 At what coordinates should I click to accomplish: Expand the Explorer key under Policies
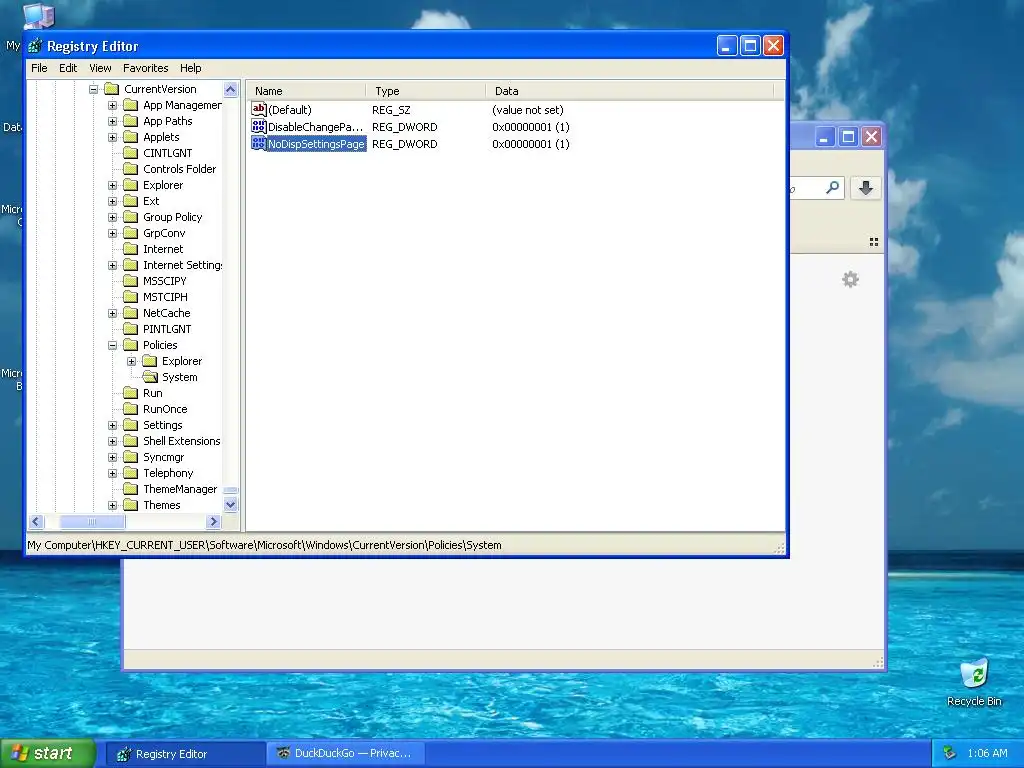[131, 361]
